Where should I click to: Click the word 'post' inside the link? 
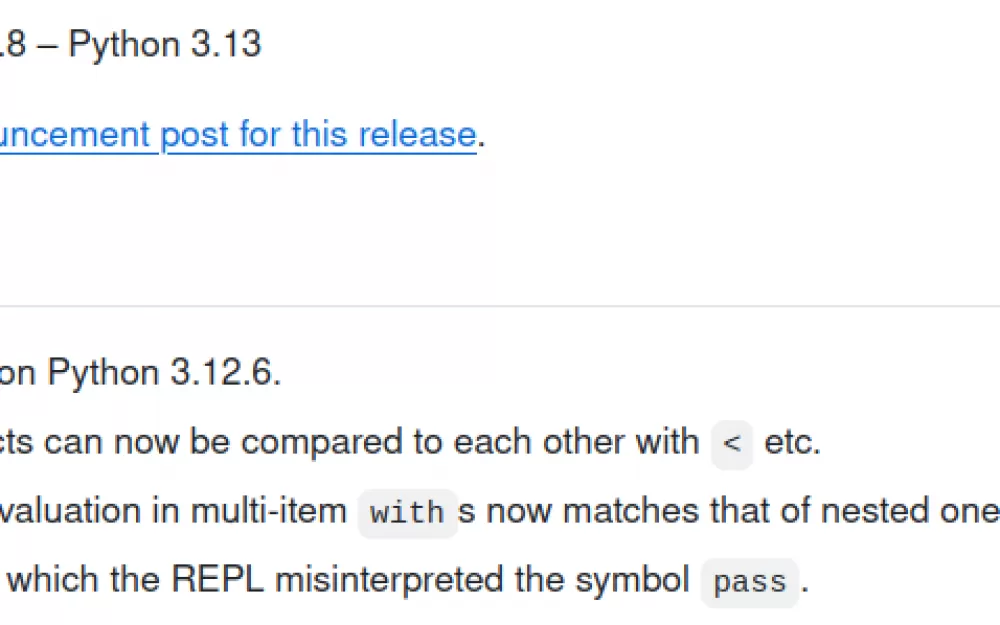[x=194, y=135]
